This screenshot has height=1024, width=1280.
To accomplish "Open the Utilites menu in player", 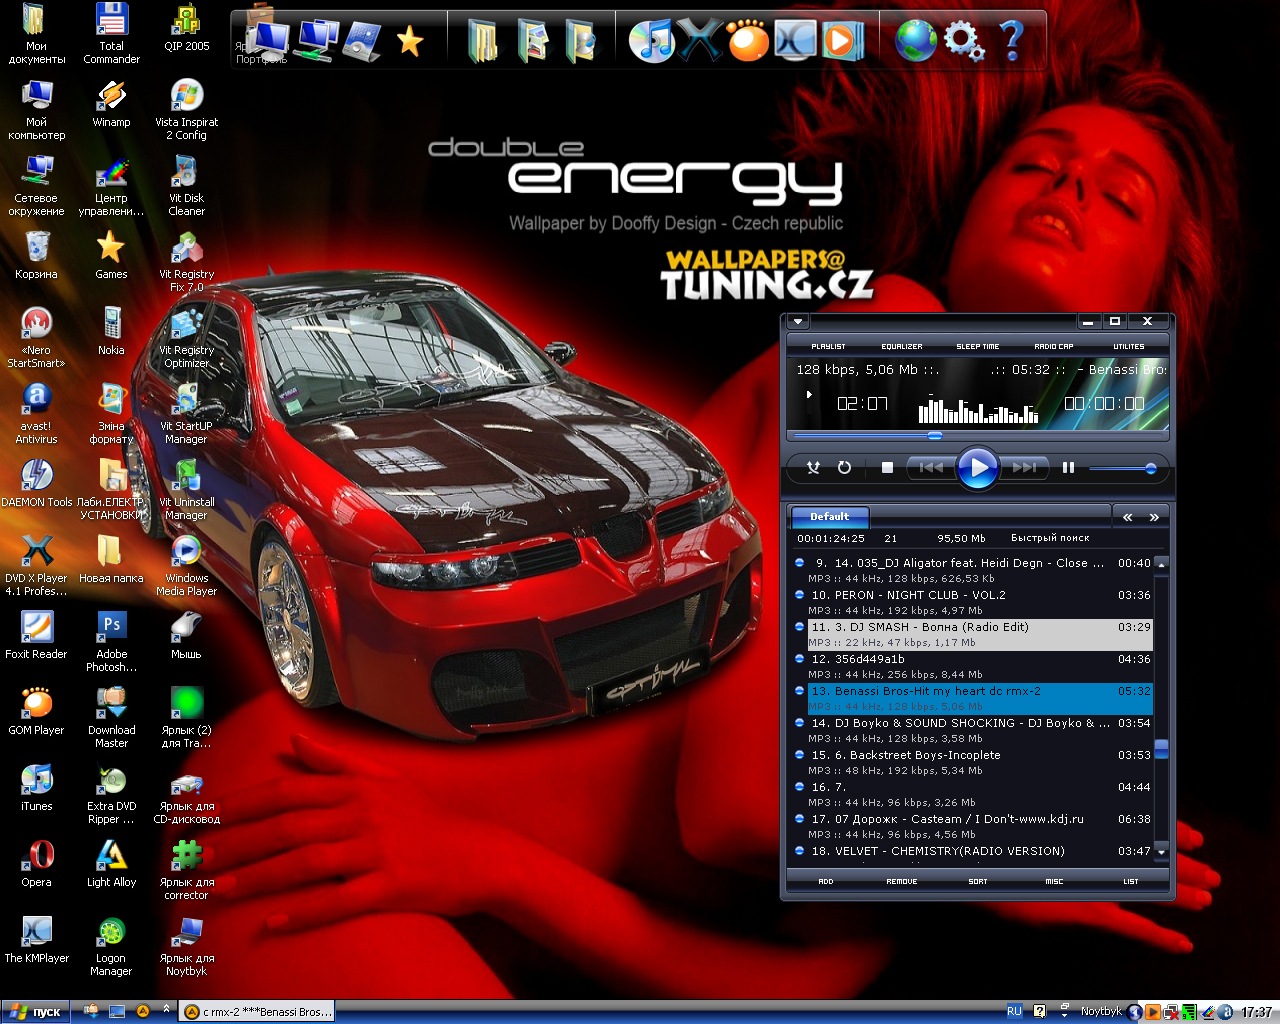I will (x=1128, y=346).
